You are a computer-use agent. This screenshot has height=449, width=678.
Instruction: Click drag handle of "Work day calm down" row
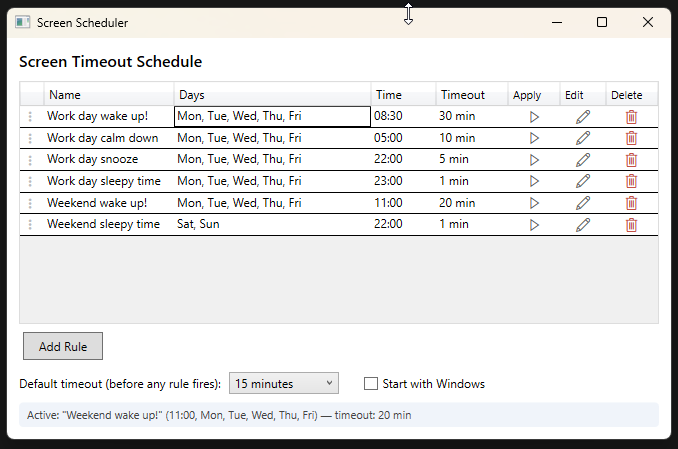[x=30, y=138]
